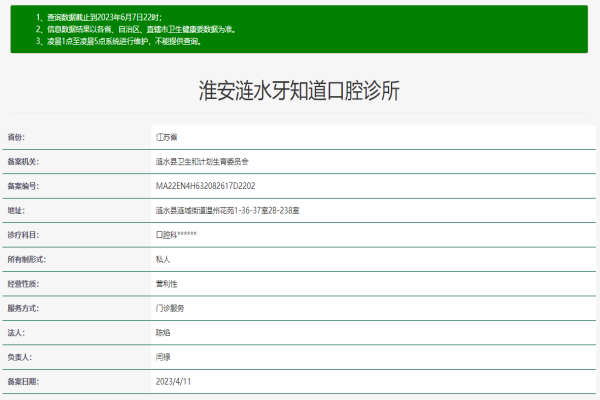The image size is (600, 400).
Task: Click the value 涟水县卫生和计划生育委员会
Action: (202, 162)
